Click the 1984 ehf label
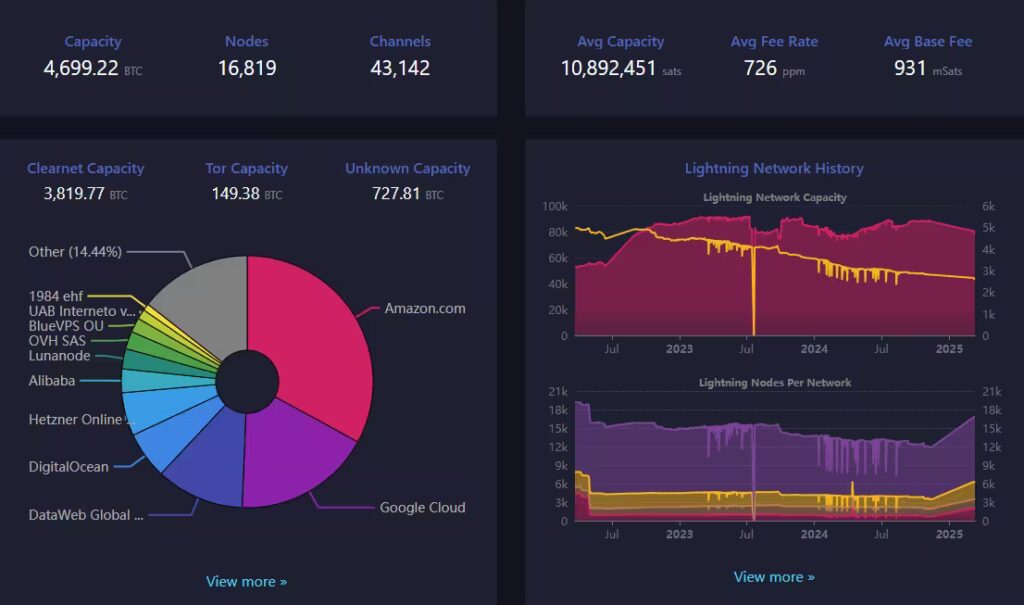1024x605 pixels. point(58,296)
